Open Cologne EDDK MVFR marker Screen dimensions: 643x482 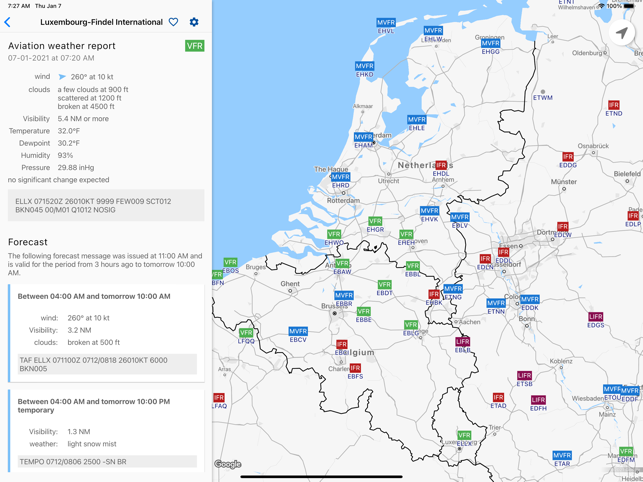coord(530,299)
